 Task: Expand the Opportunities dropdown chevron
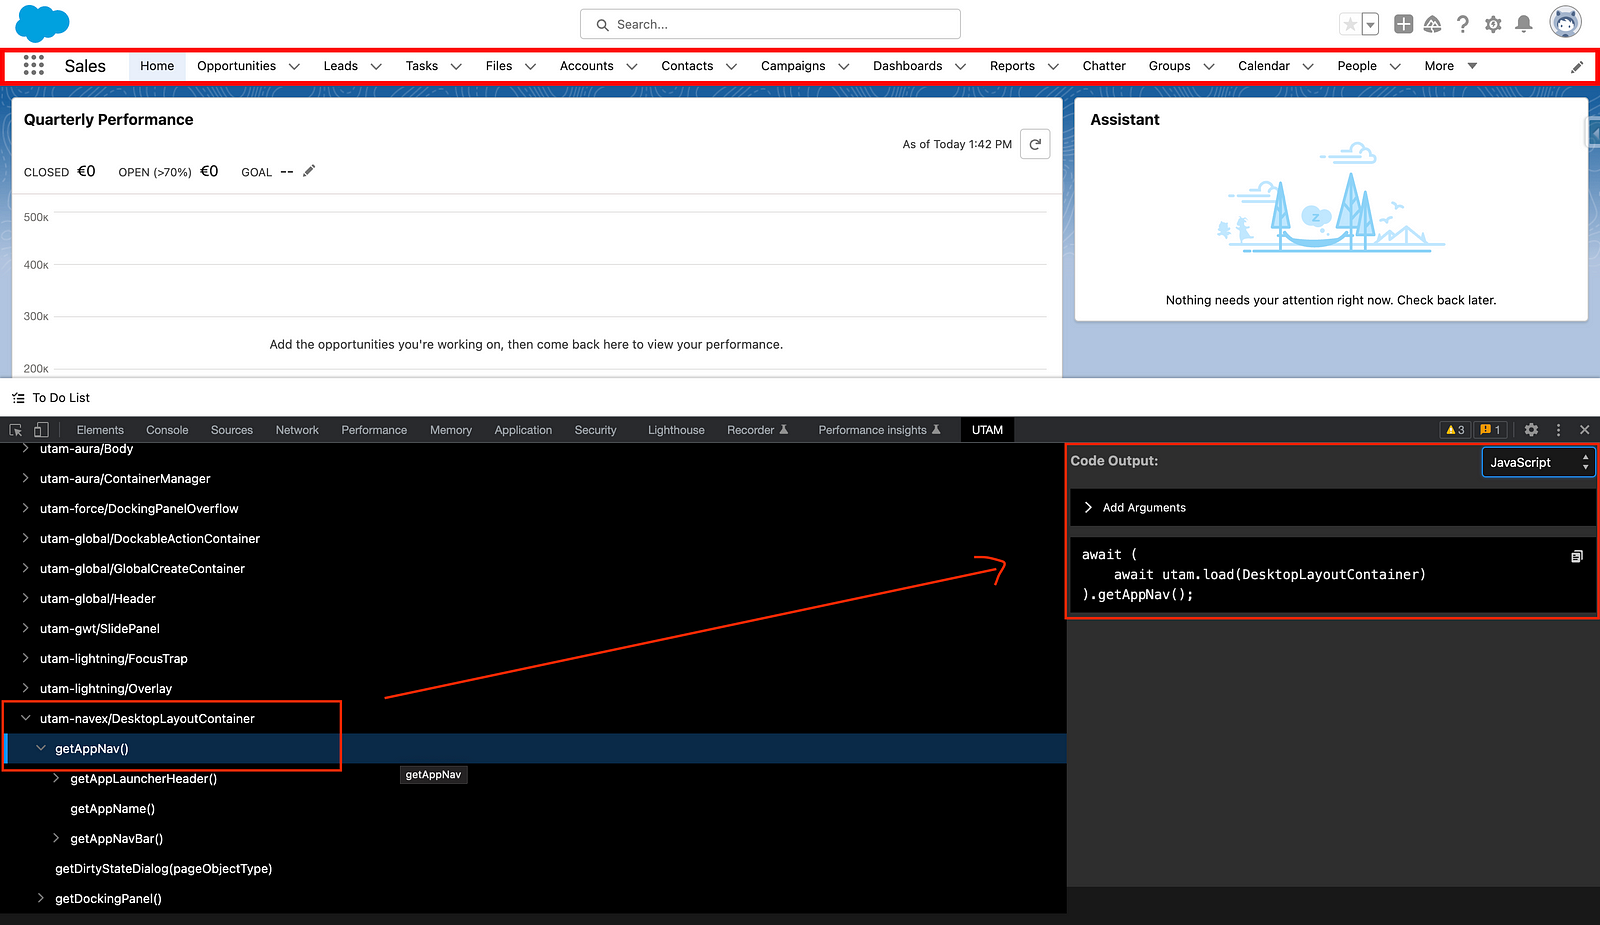pyautogui.click(x=294, y=67)
